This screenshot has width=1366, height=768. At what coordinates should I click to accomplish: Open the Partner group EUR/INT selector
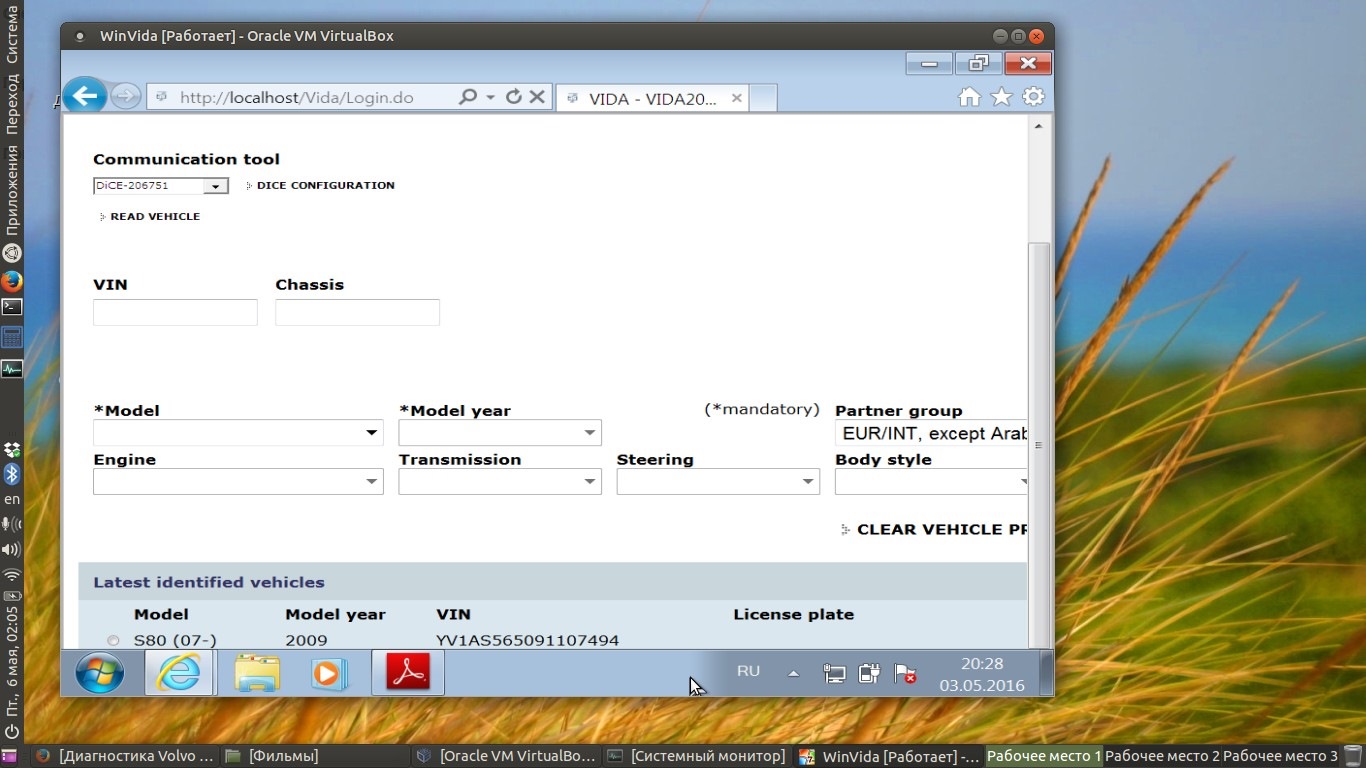[x=931, y=433]
